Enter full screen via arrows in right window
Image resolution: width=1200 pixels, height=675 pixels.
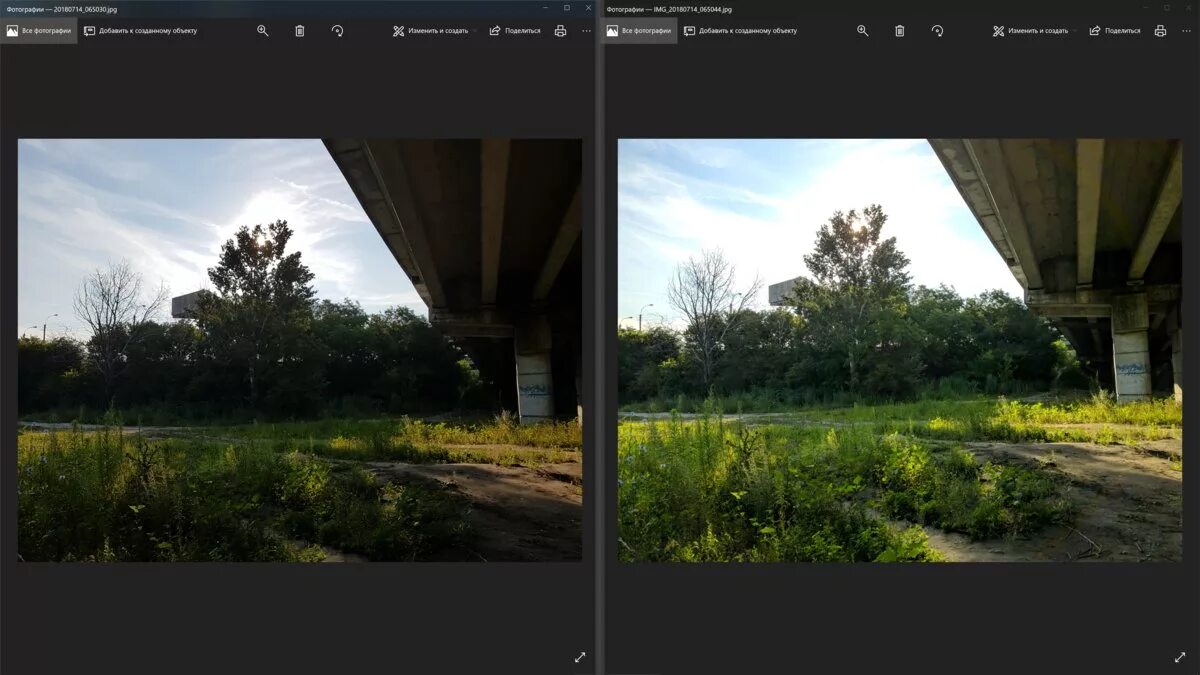(x=1180, y=657)
